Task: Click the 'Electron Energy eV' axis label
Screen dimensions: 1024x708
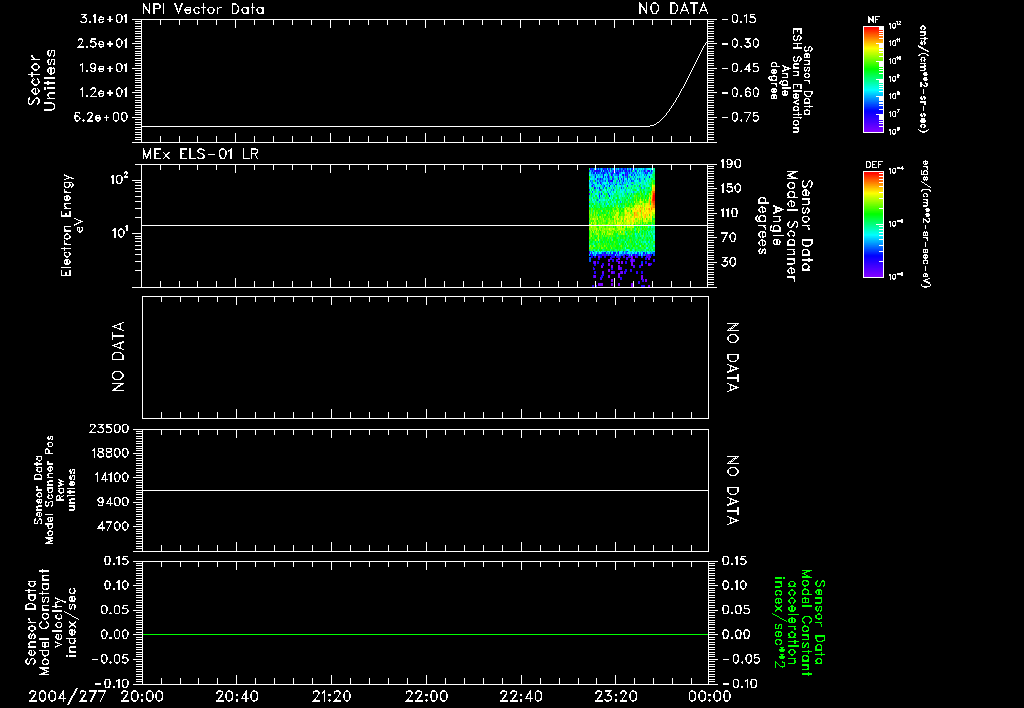Action: 71,225
